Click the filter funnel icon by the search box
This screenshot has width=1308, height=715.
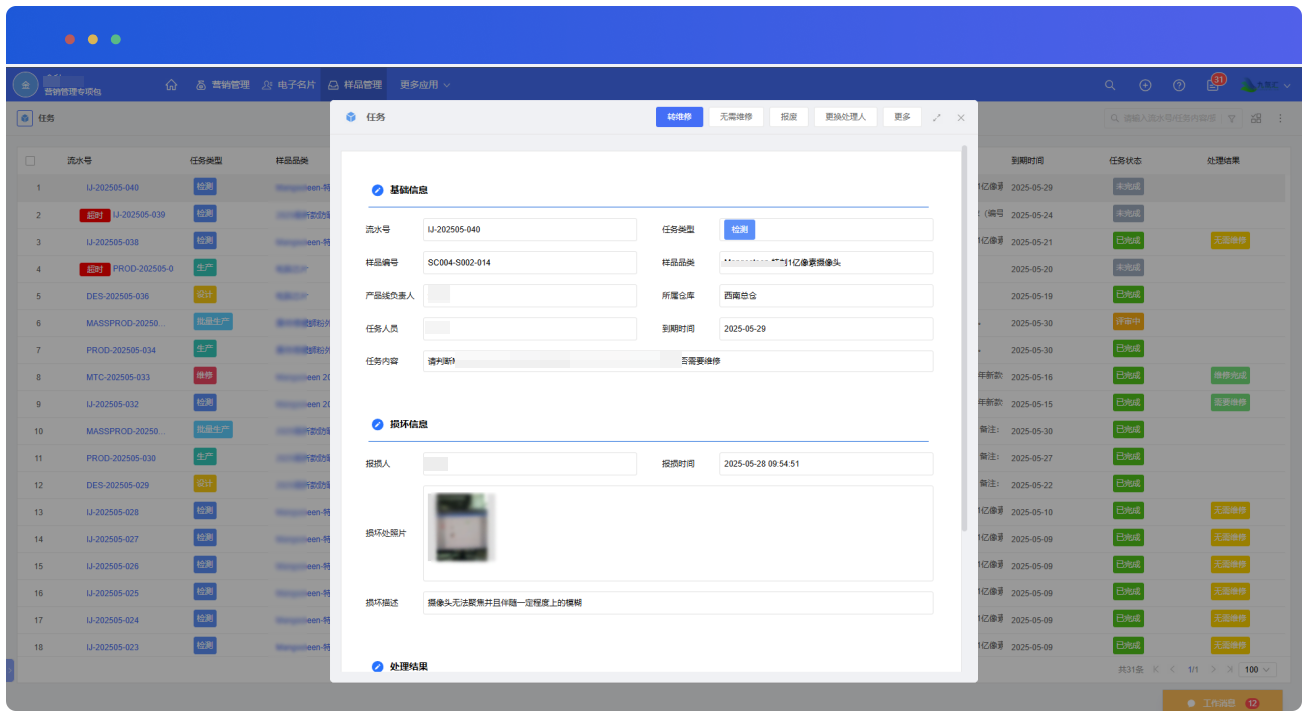click(1232, 118)
